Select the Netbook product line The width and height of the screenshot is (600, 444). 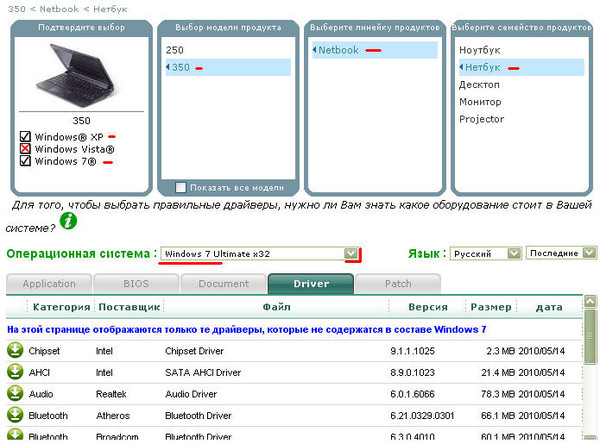coord(375,50)
